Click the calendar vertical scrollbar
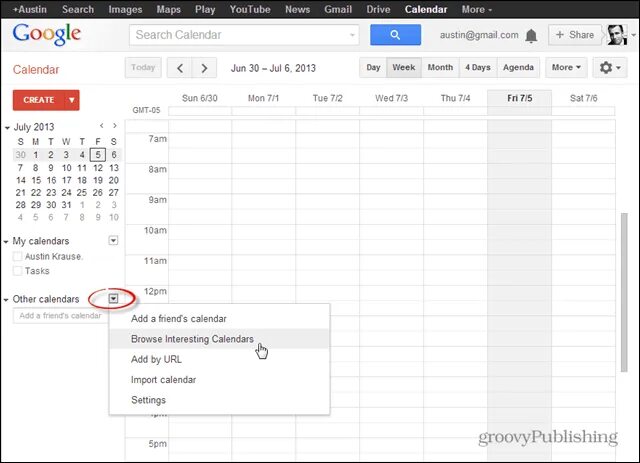The image size is (640, 463). [x=624, y=292]
